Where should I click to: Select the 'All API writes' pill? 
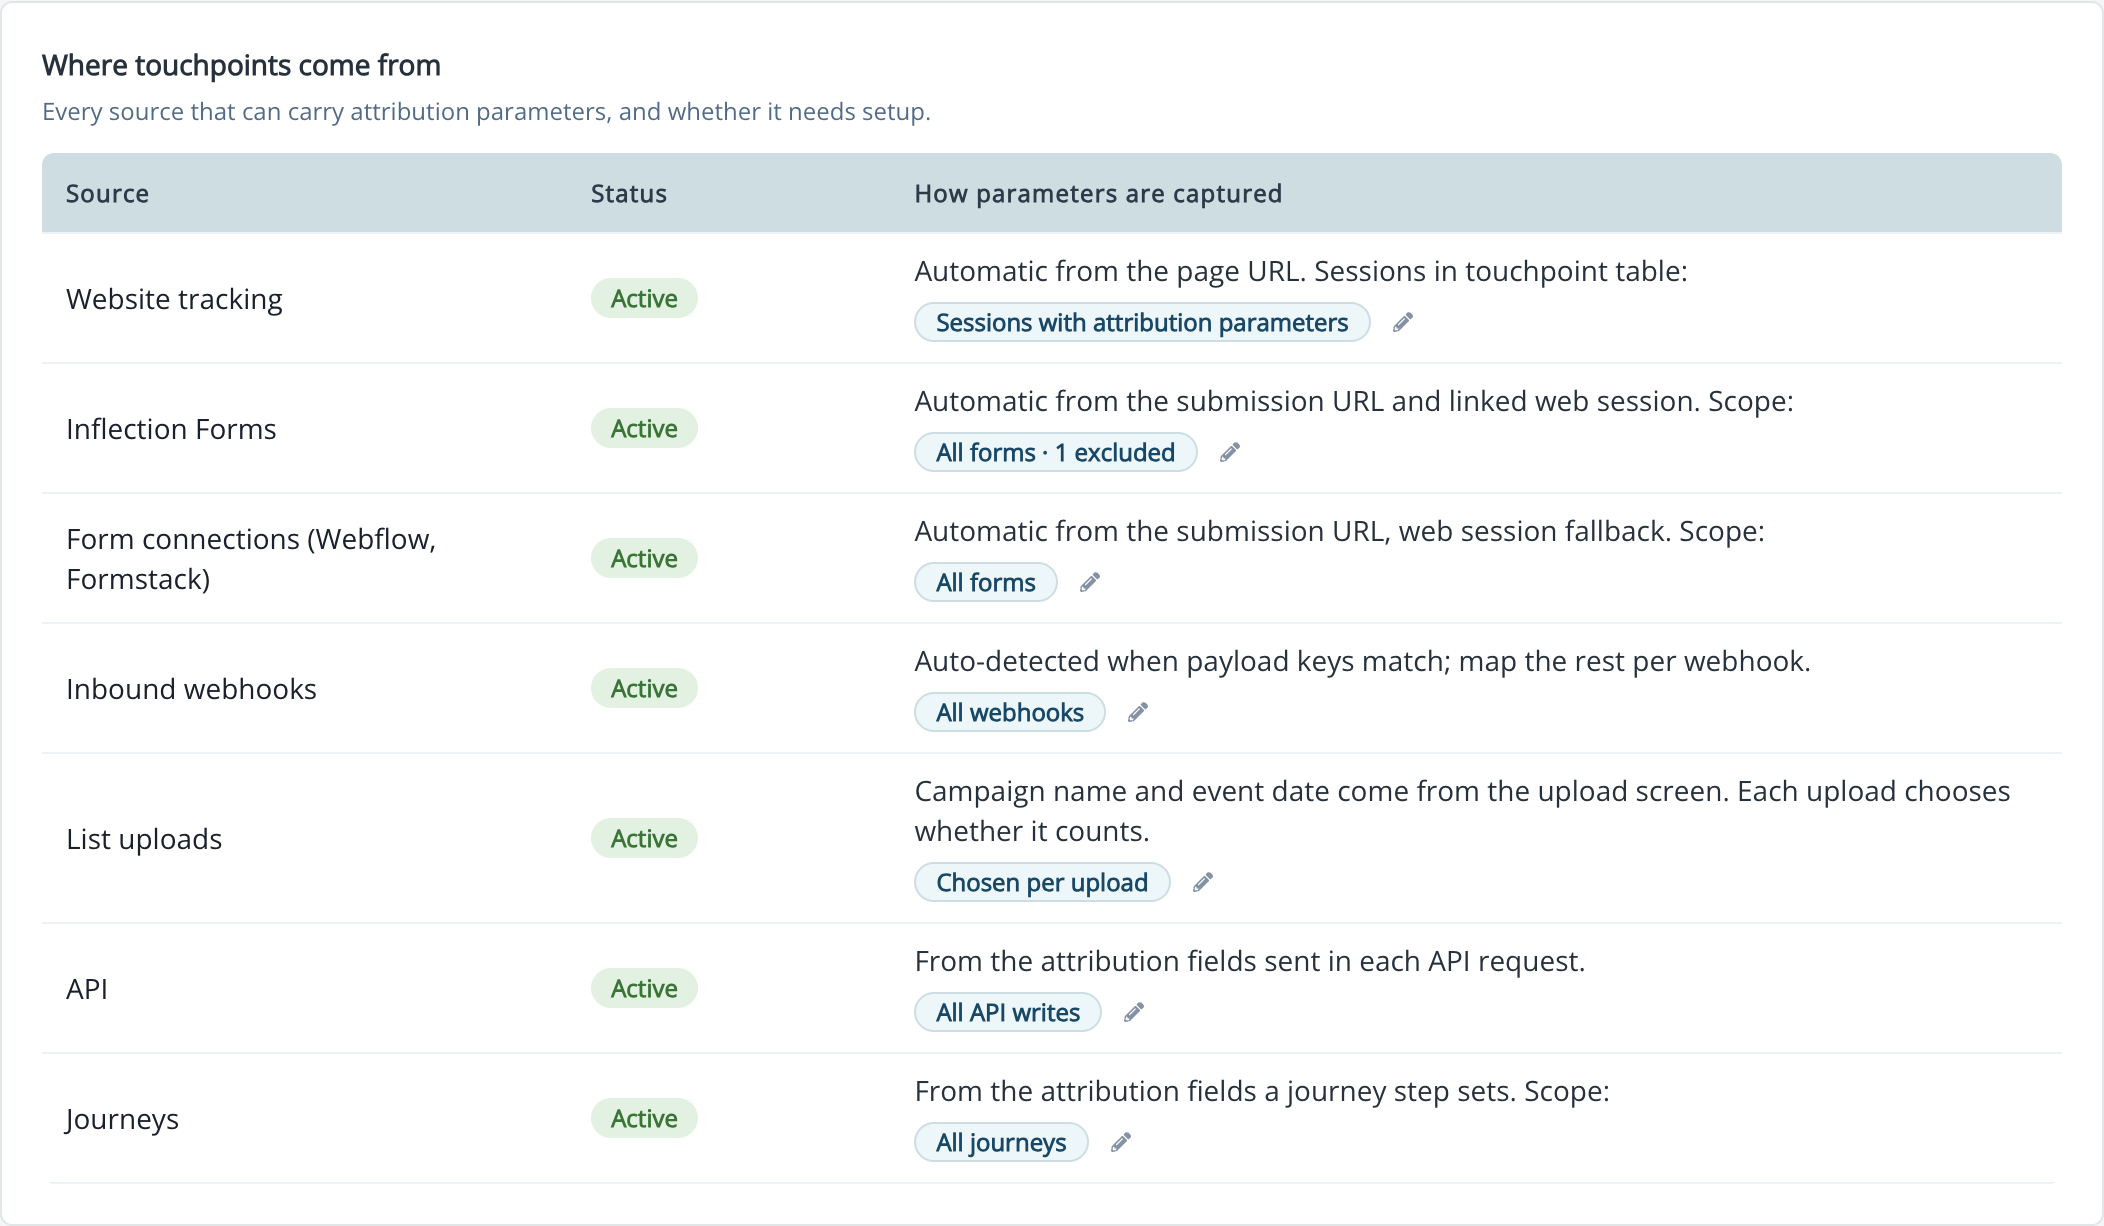tap(1008, 1012)
